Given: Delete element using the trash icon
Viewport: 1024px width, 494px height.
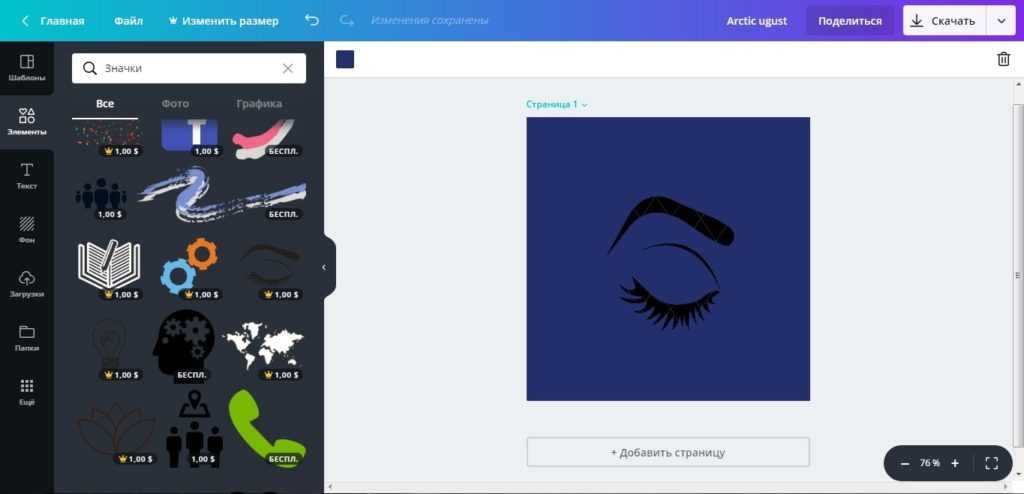Looking at the screenshot, I should [x=1003, y=59].
